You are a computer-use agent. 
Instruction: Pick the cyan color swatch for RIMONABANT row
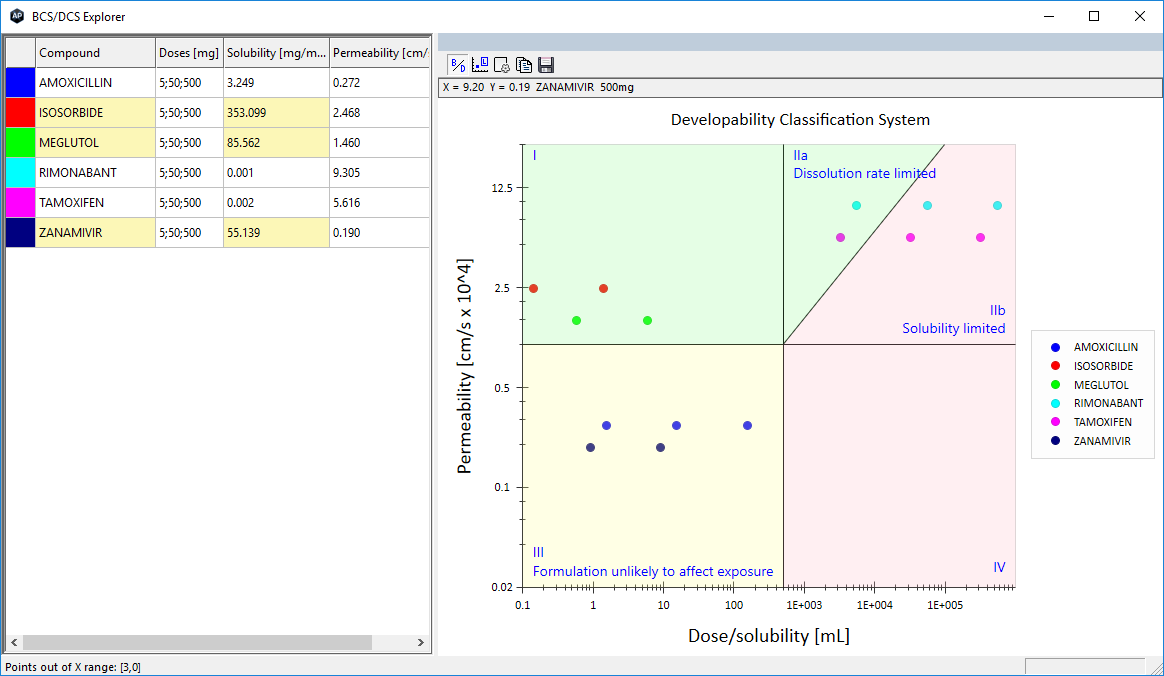pos(21,172)
